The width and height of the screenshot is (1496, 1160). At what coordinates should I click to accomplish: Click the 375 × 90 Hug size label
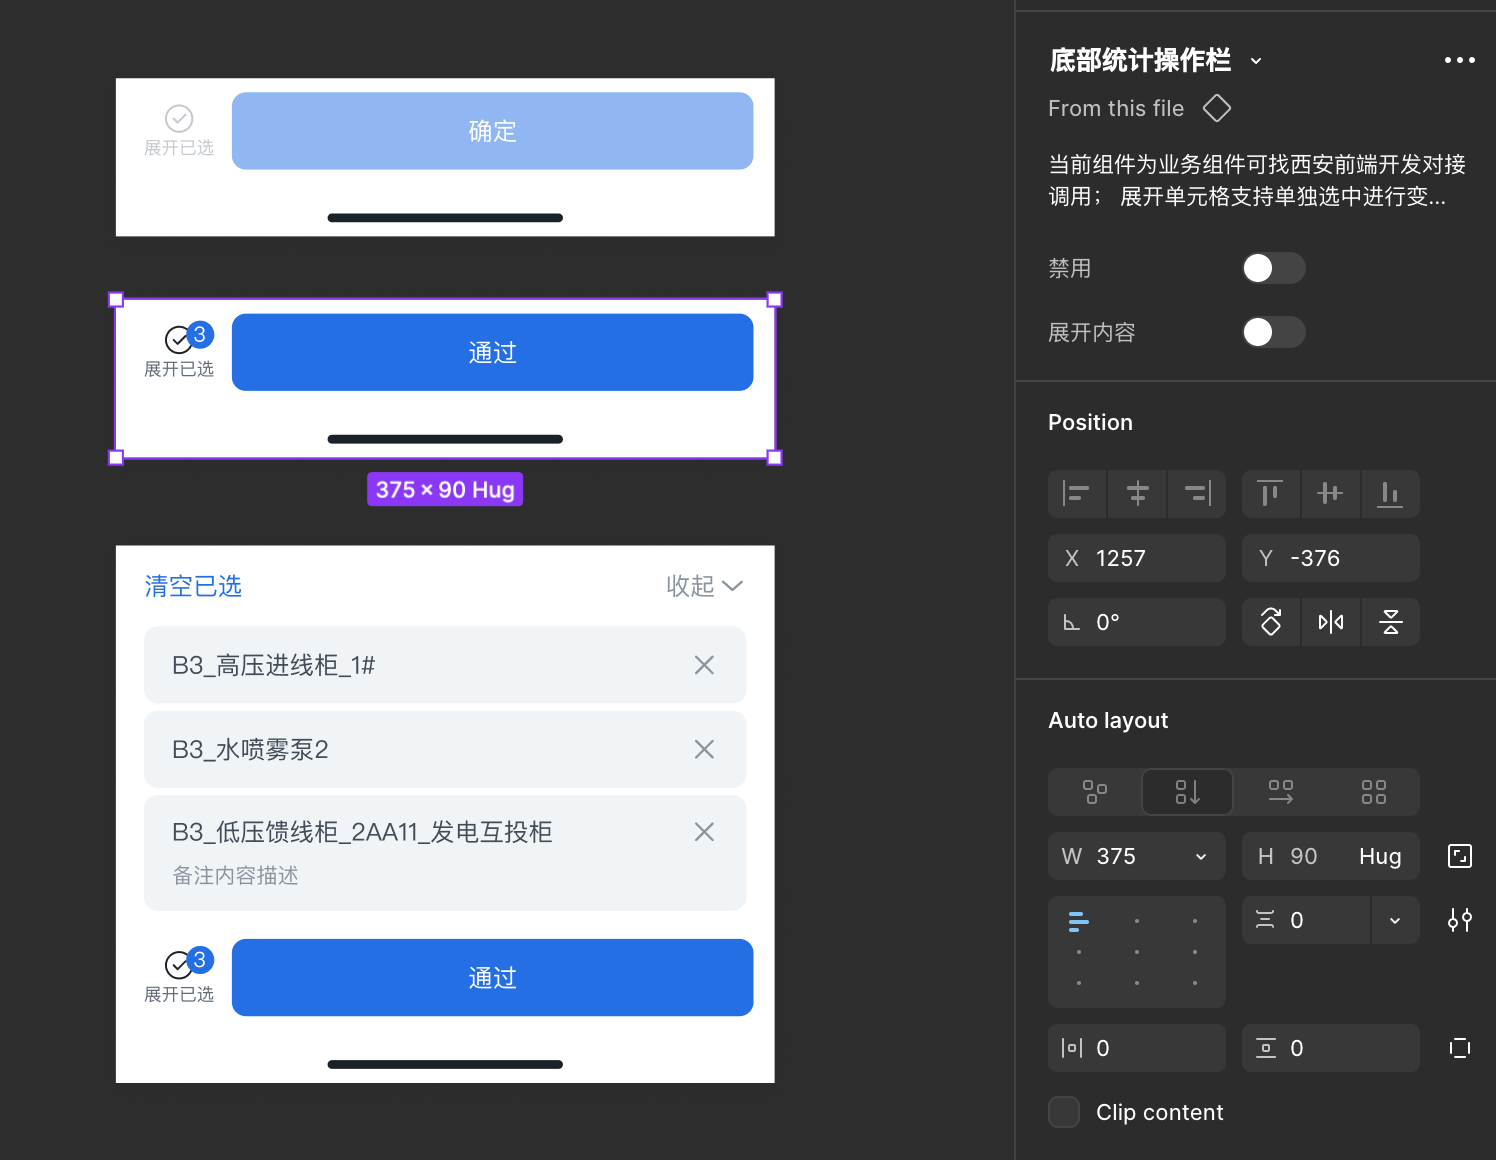[445, 489]
